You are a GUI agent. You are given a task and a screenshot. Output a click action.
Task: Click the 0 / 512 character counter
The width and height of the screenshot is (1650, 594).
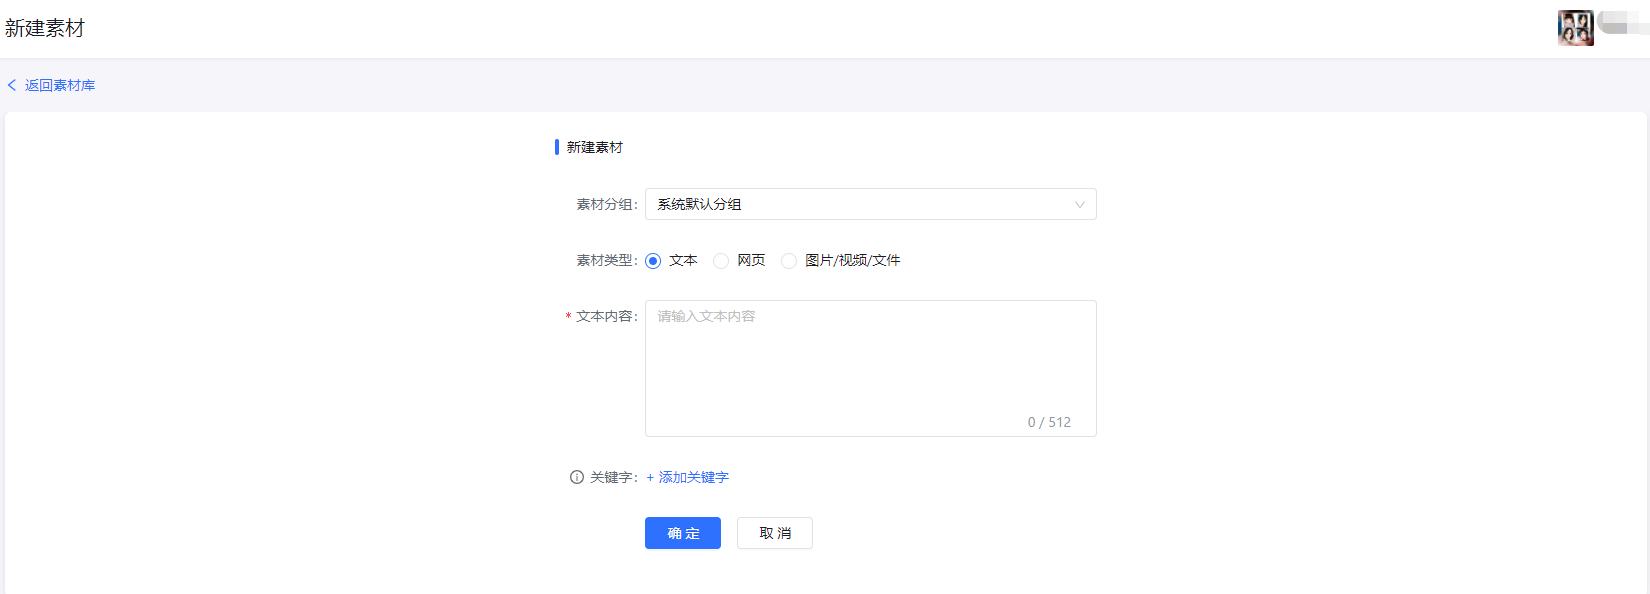(1049, 422)
